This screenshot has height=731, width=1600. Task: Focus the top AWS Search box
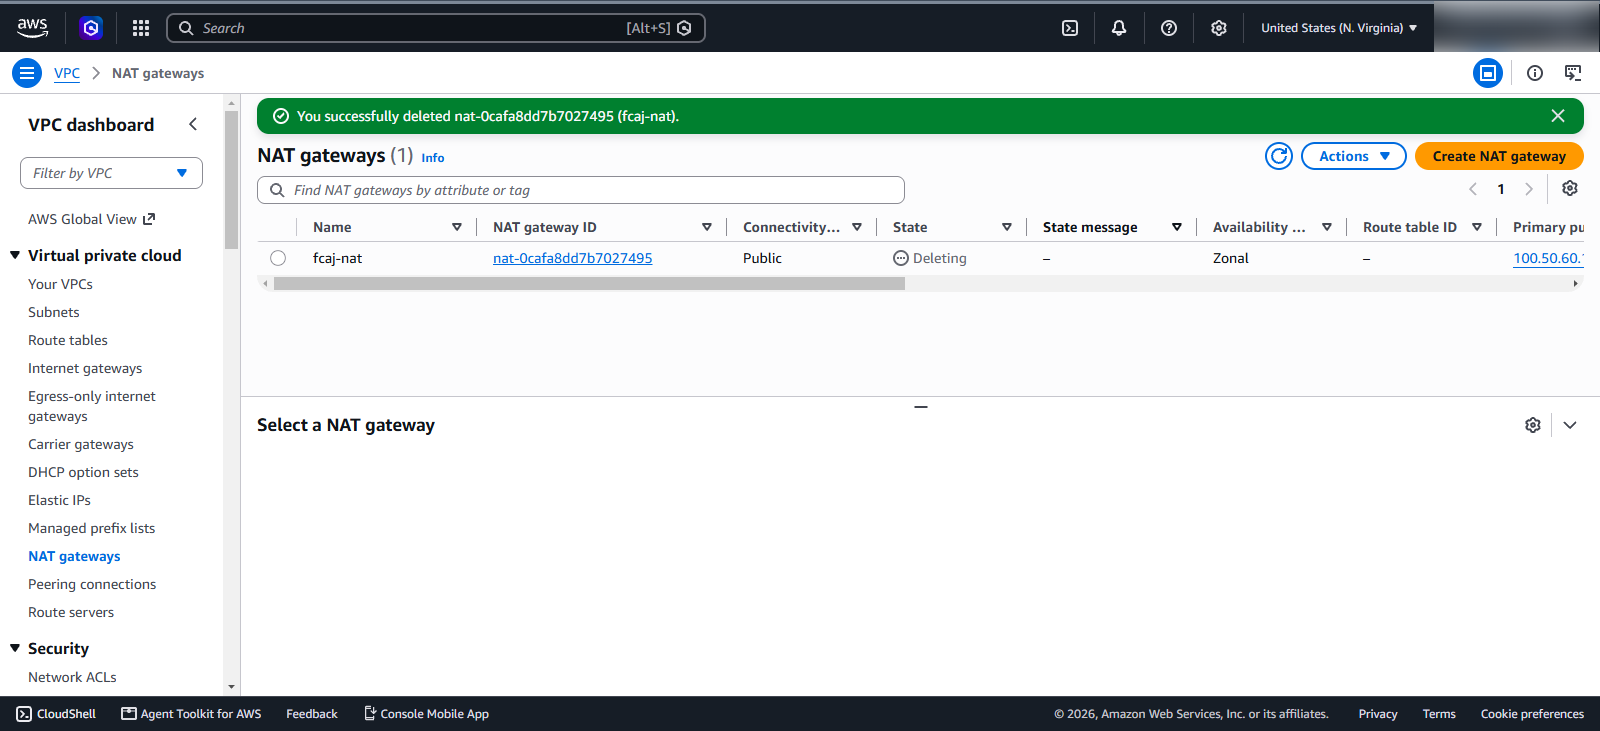436,28
